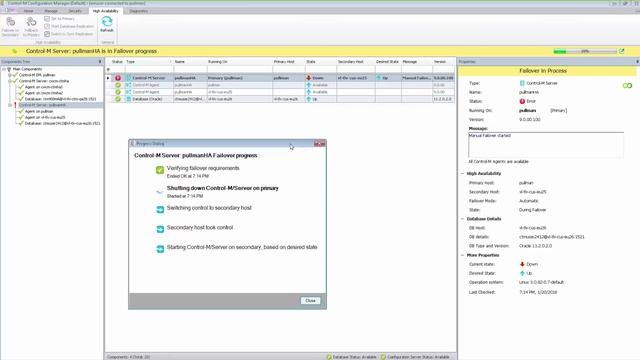
Task: Click the green icon in yellow banner
Action: click(15, 51)
